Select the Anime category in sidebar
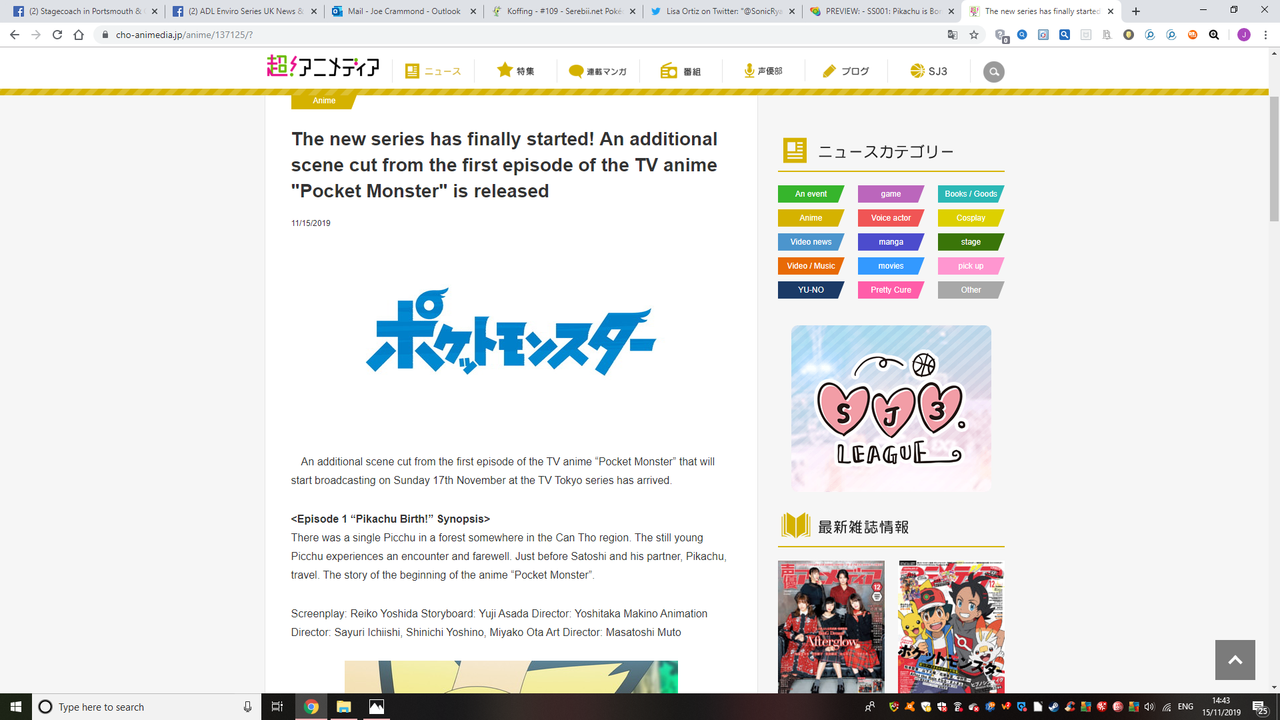 point(811,218)
